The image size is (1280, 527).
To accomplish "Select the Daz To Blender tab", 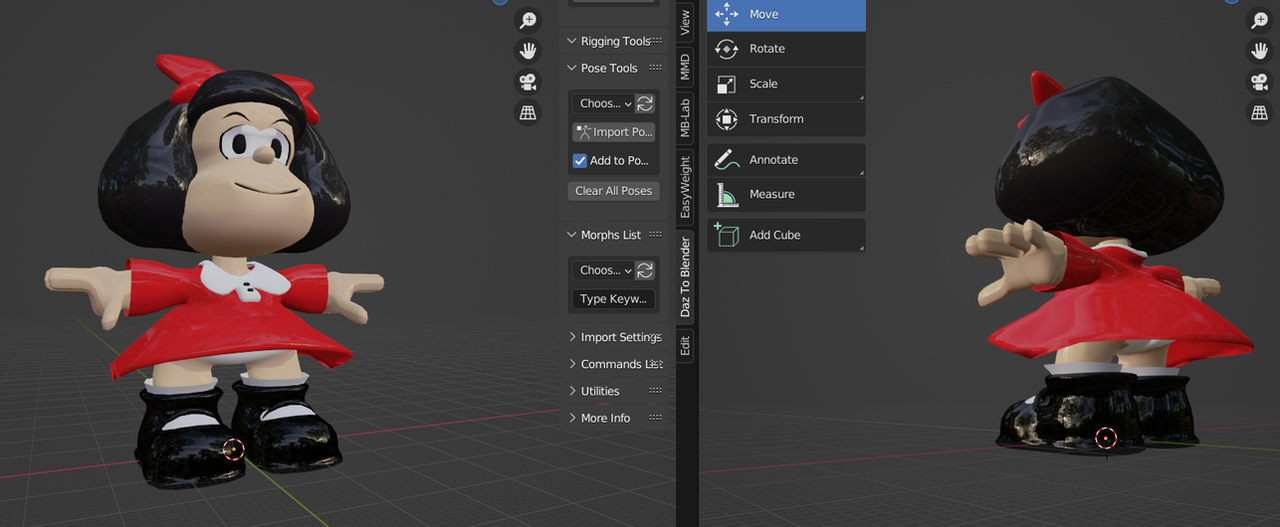I will (685, 277).
